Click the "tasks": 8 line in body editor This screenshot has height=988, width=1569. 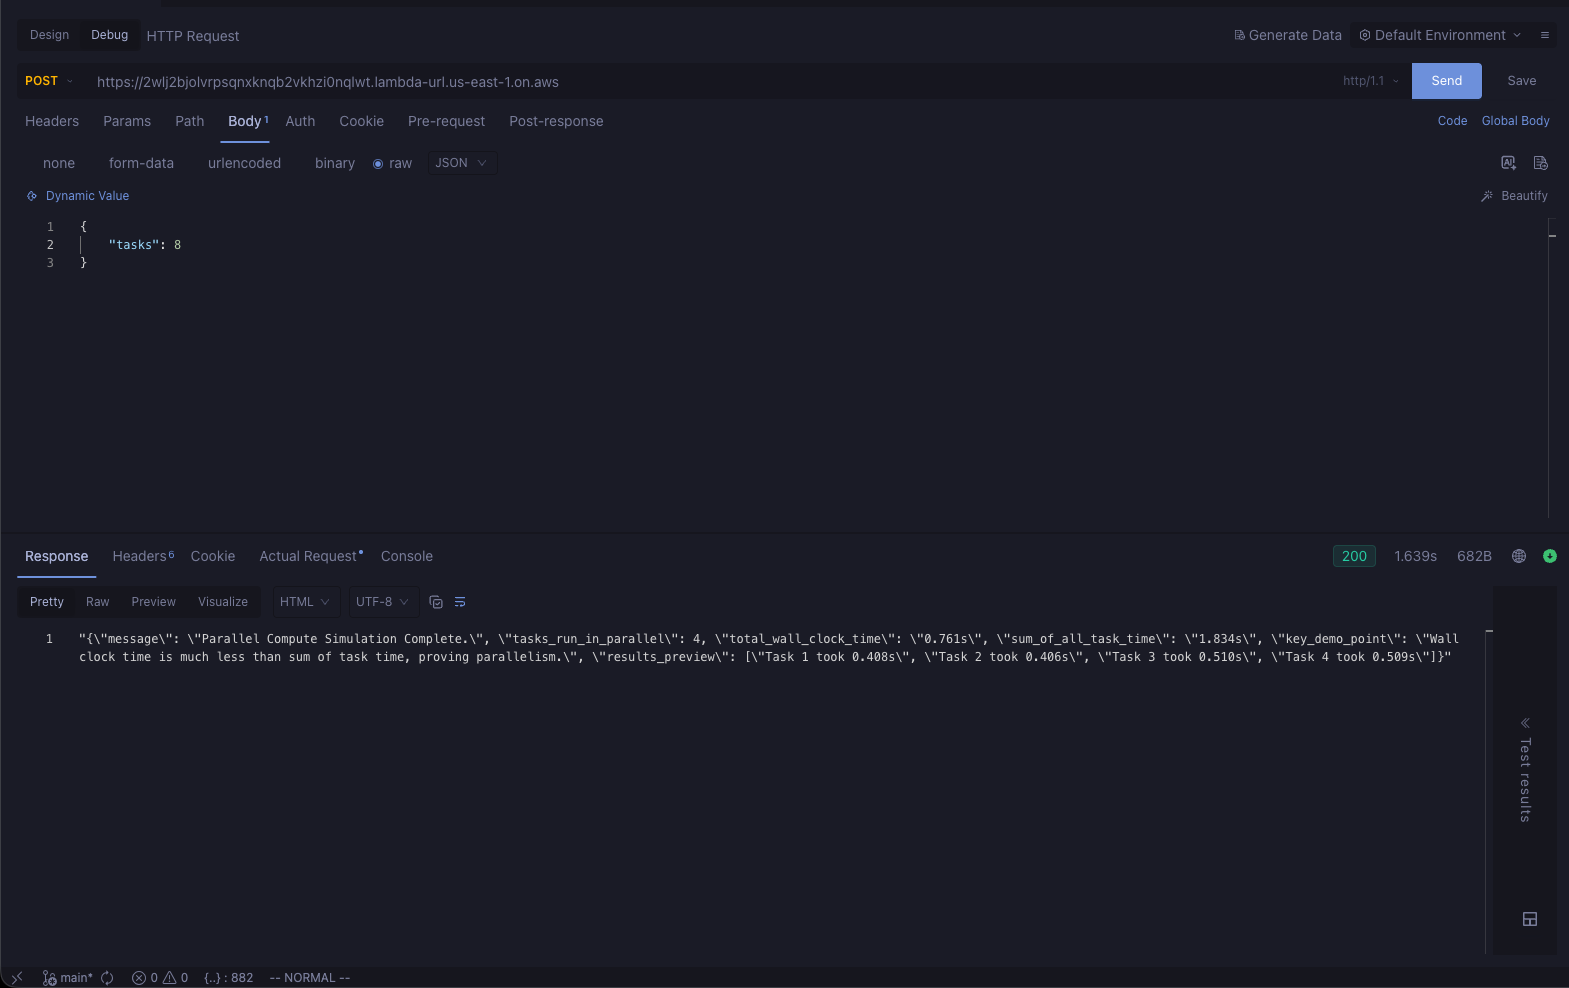pos(145,245)
